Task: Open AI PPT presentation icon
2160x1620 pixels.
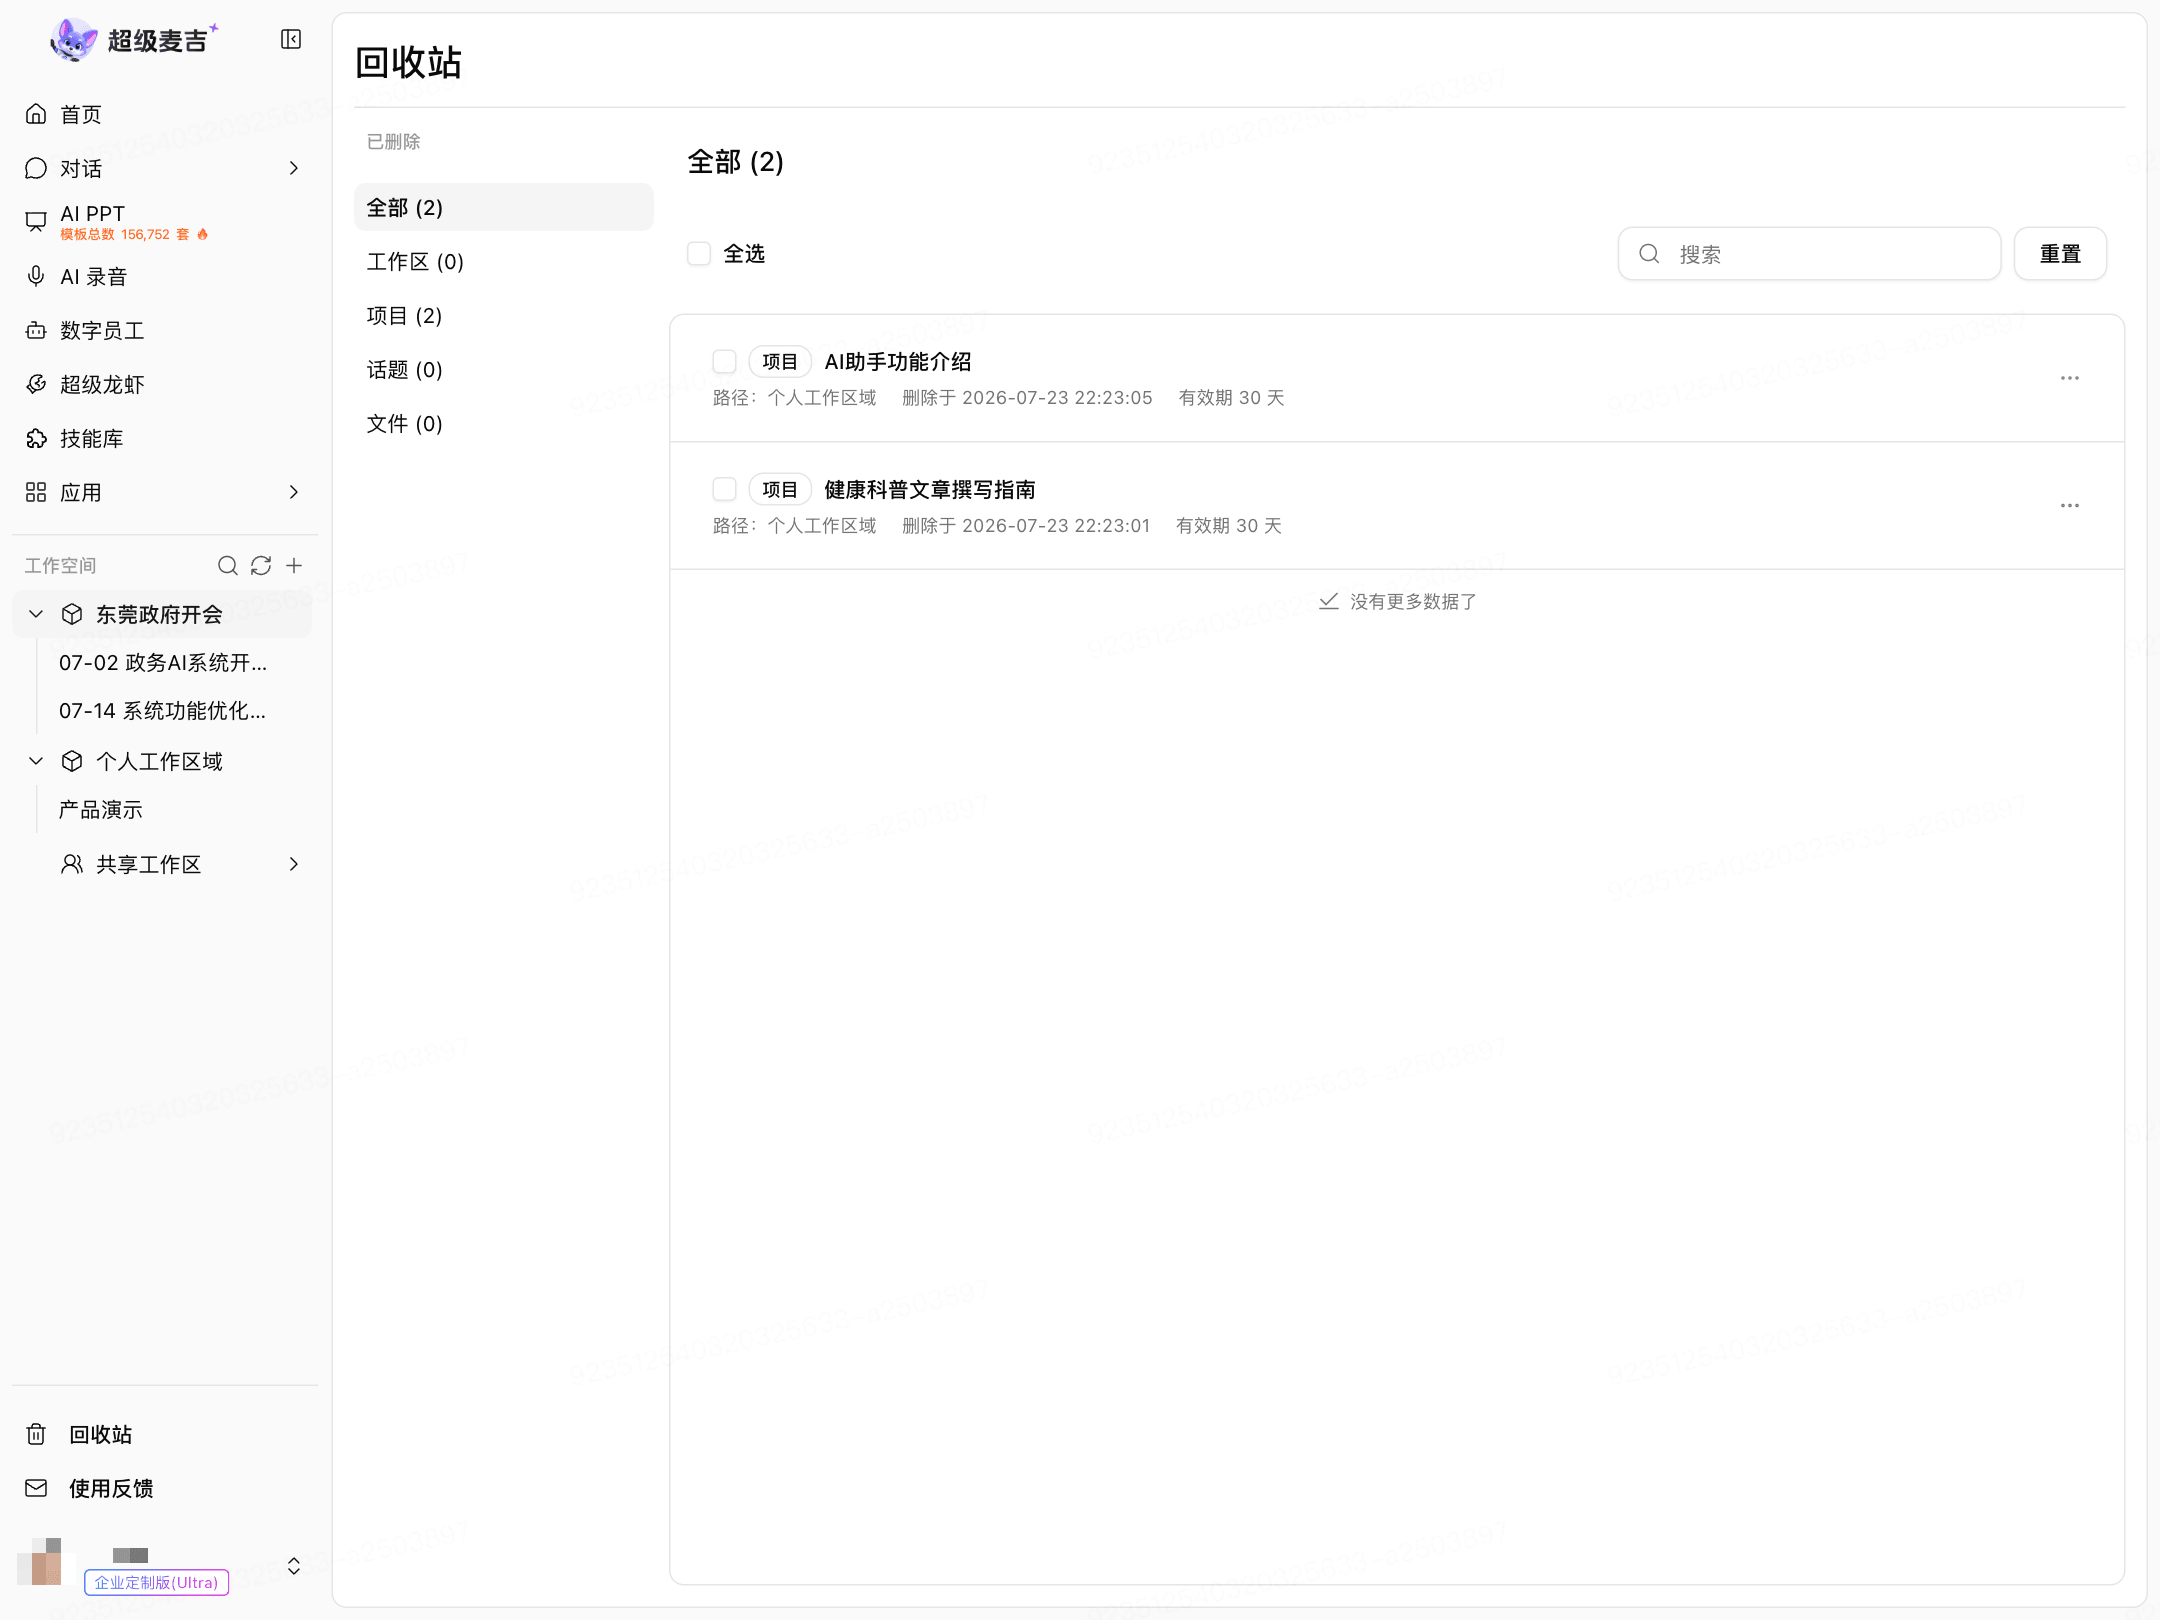Action: pyautogui.click(x=36, y=222)
